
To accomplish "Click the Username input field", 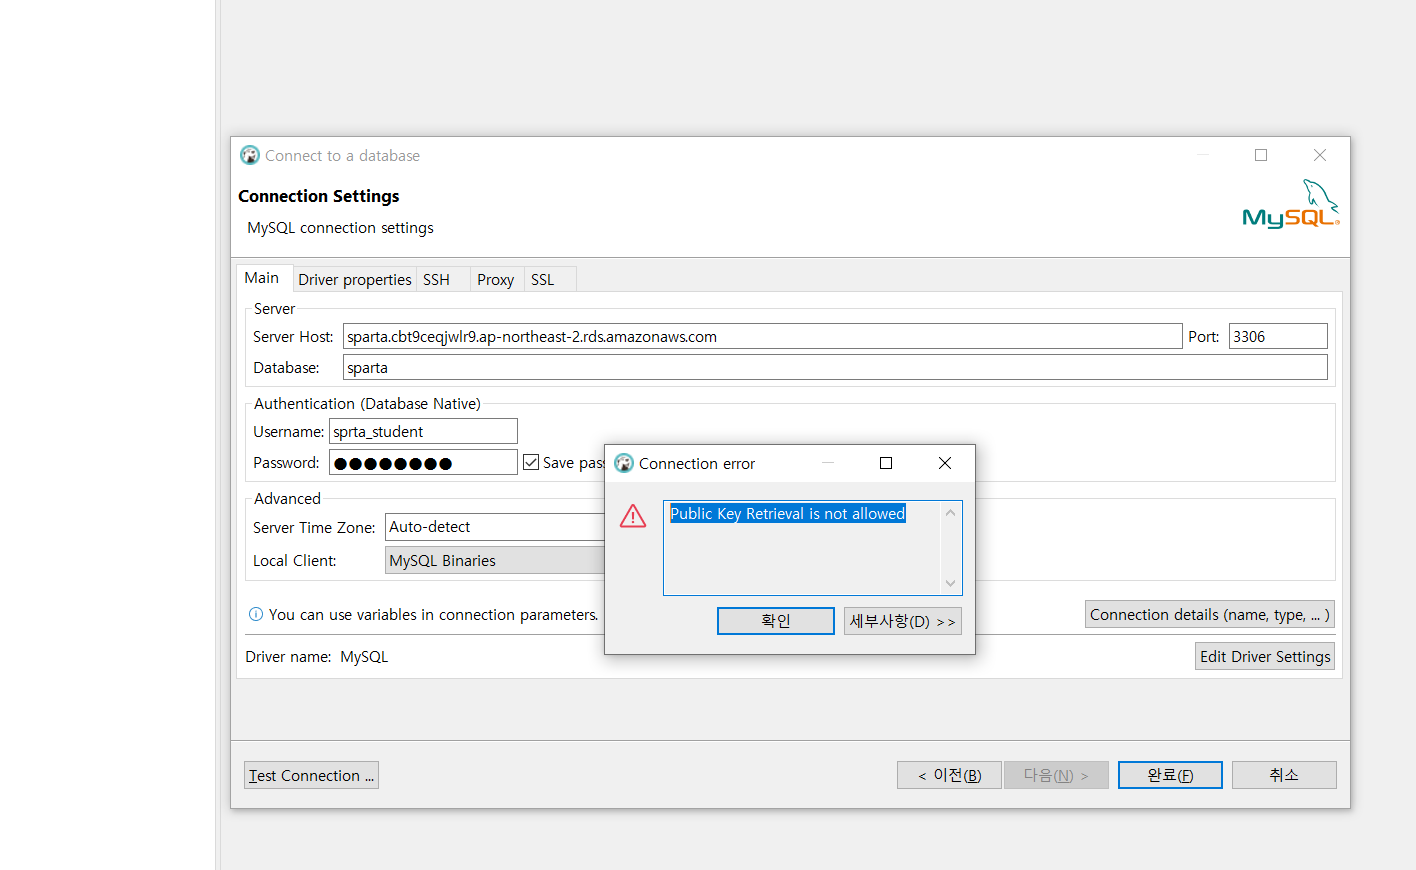I will click(x=423, y=431).
